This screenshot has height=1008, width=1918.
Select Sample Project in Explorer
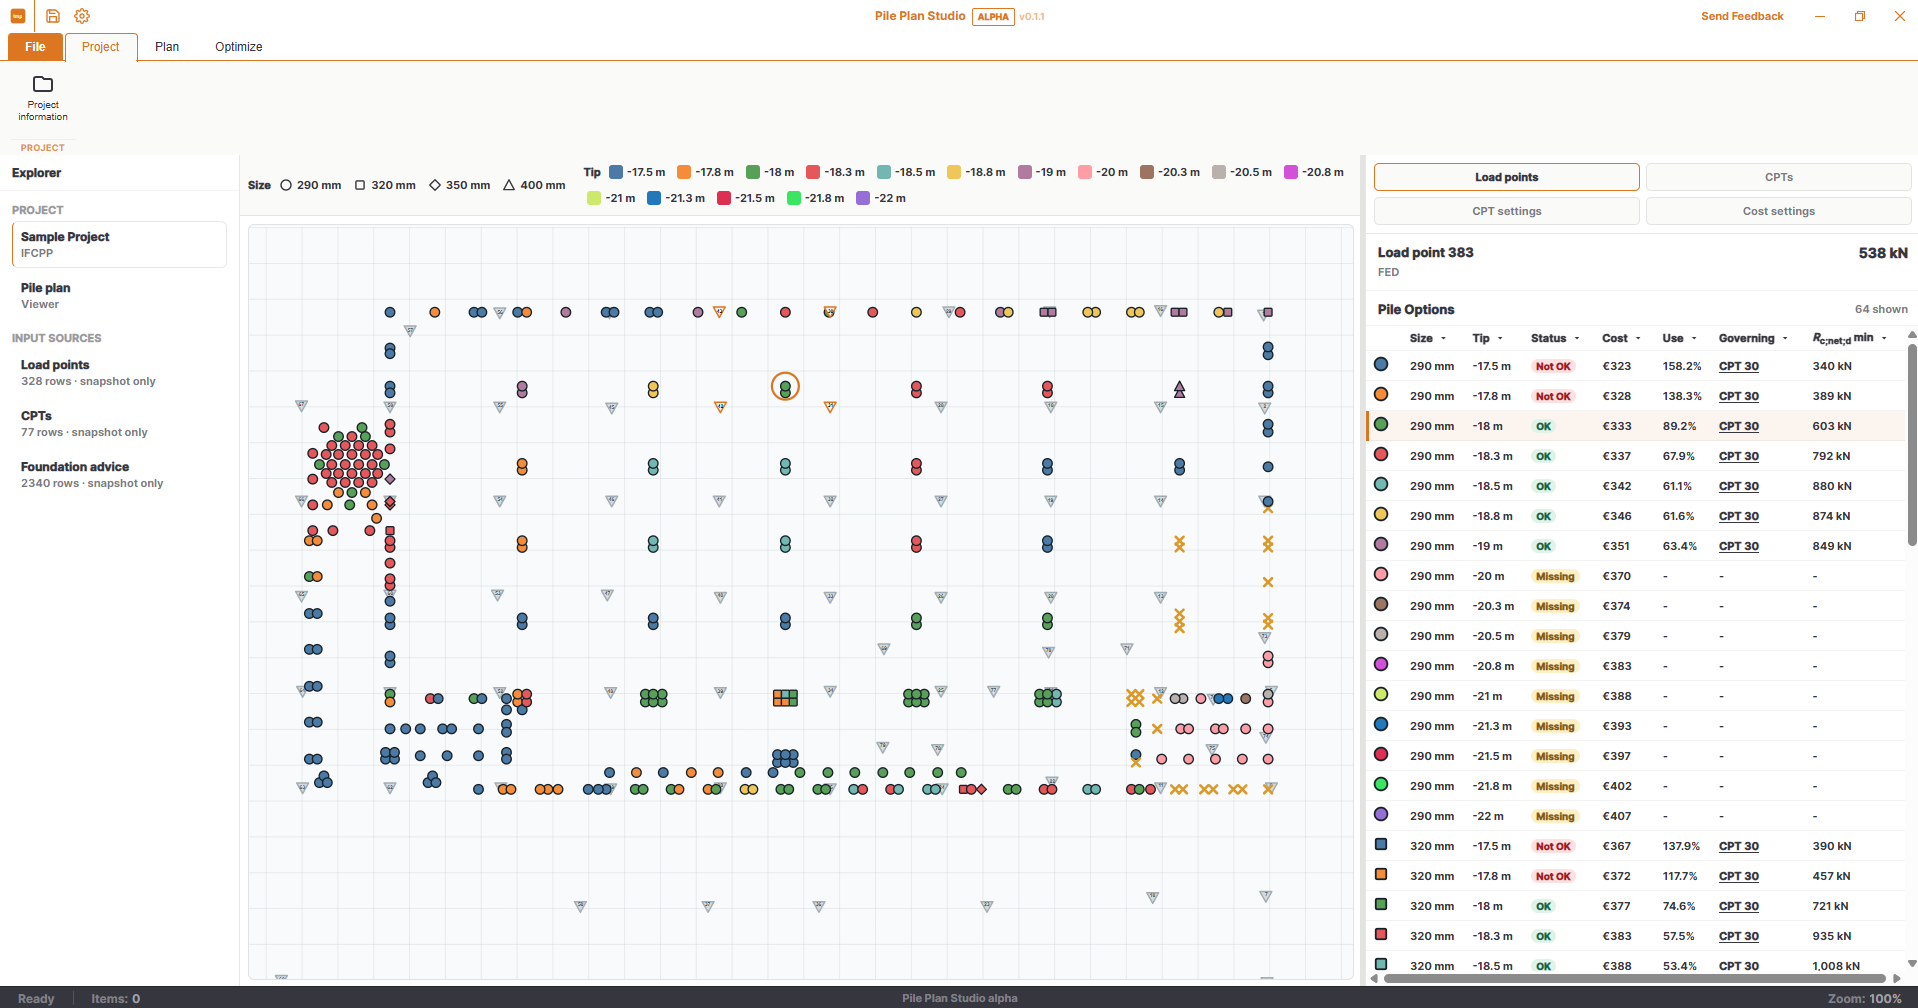(119, 244)
